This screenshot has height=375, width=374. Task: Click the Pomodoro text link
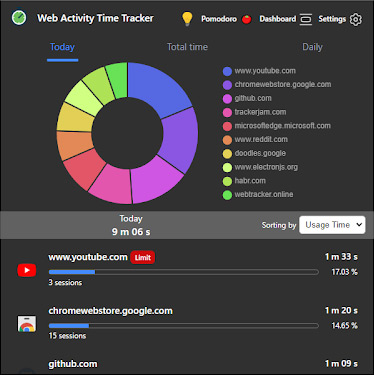coord(219,19)
